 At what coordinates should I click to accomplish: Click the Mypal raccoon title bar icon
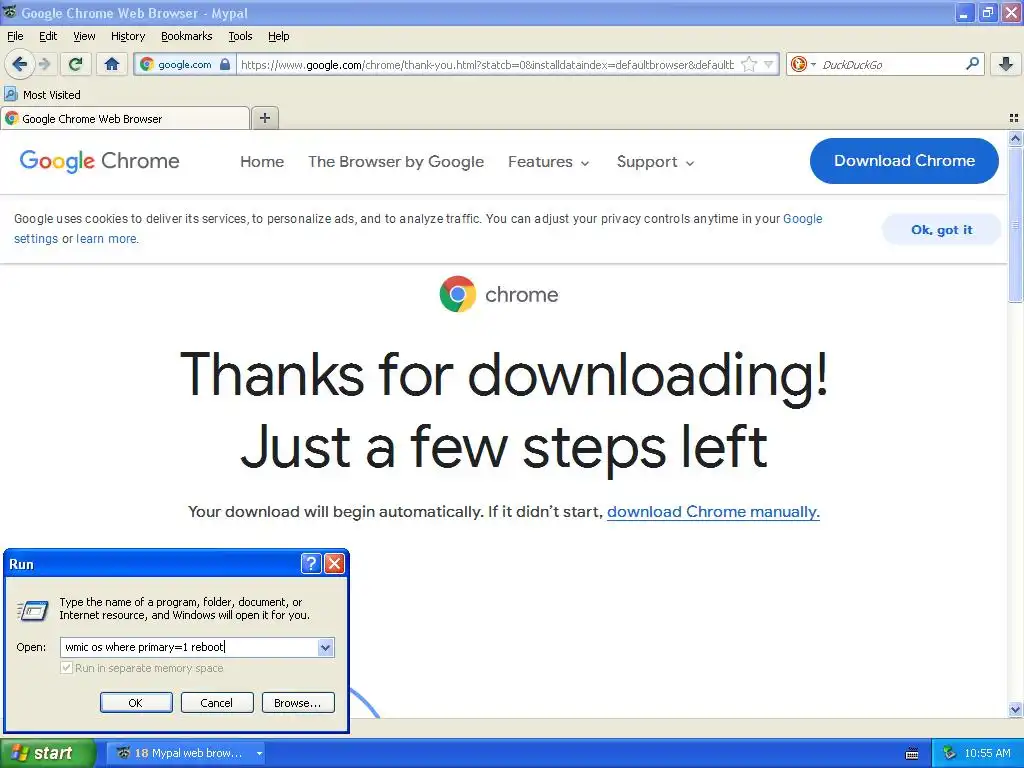[9, 12]
